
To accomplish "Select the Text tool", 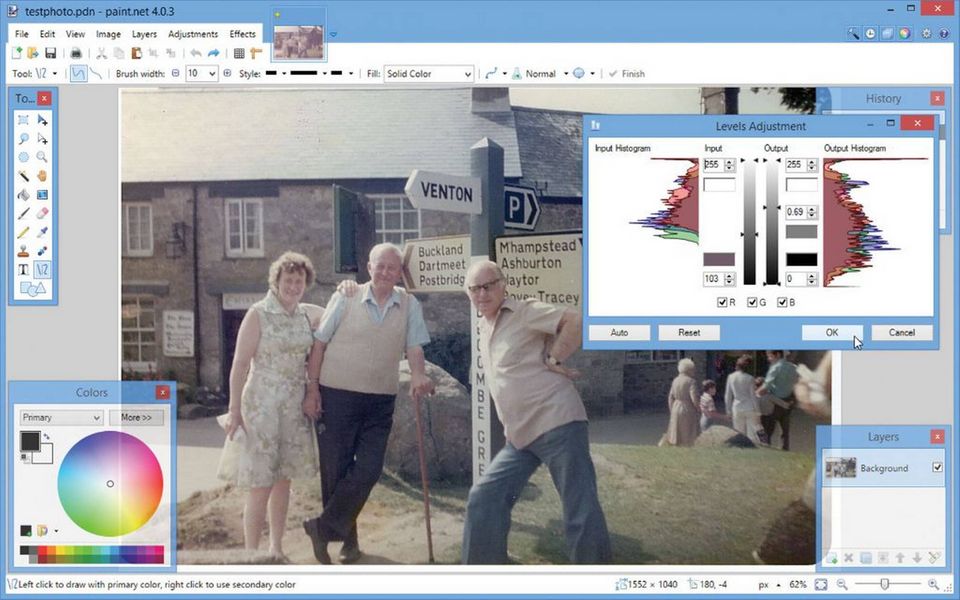I will [x=23, y=270].
